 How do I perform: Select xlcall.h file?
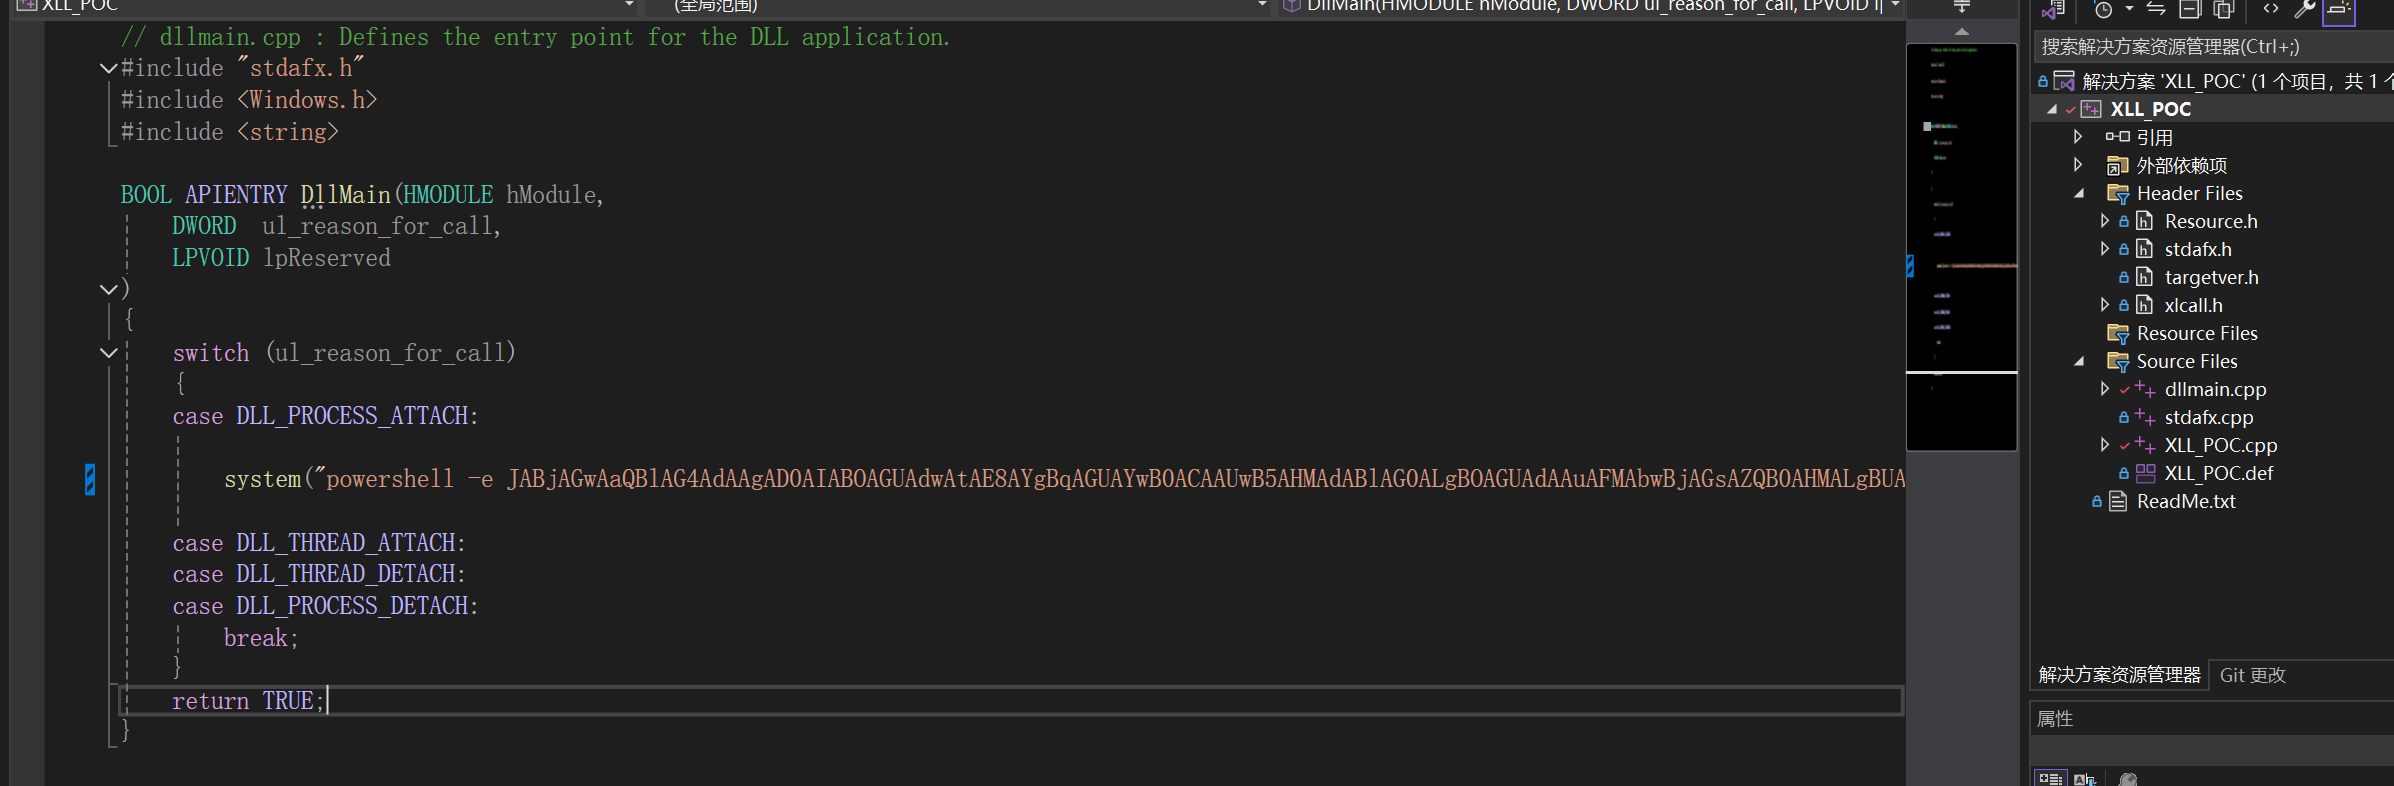2193,305
